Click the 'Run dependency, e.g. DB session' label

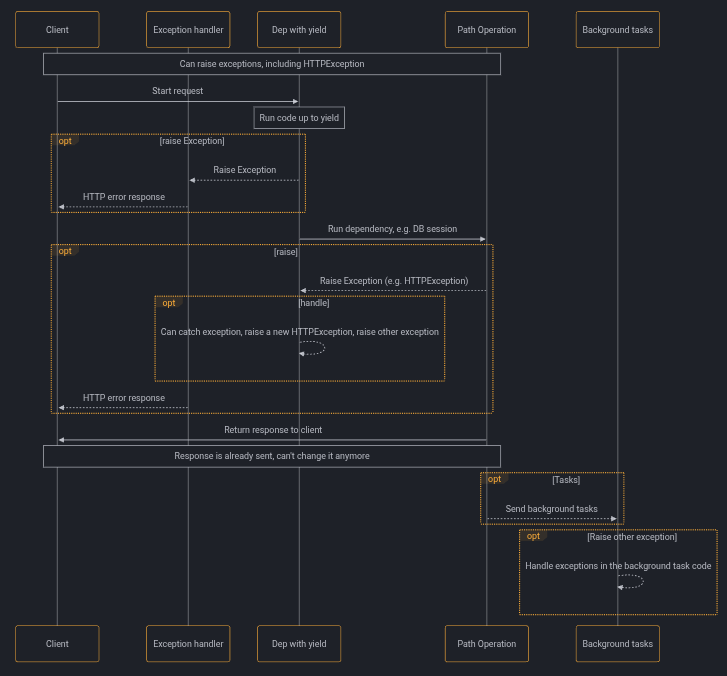392,229
